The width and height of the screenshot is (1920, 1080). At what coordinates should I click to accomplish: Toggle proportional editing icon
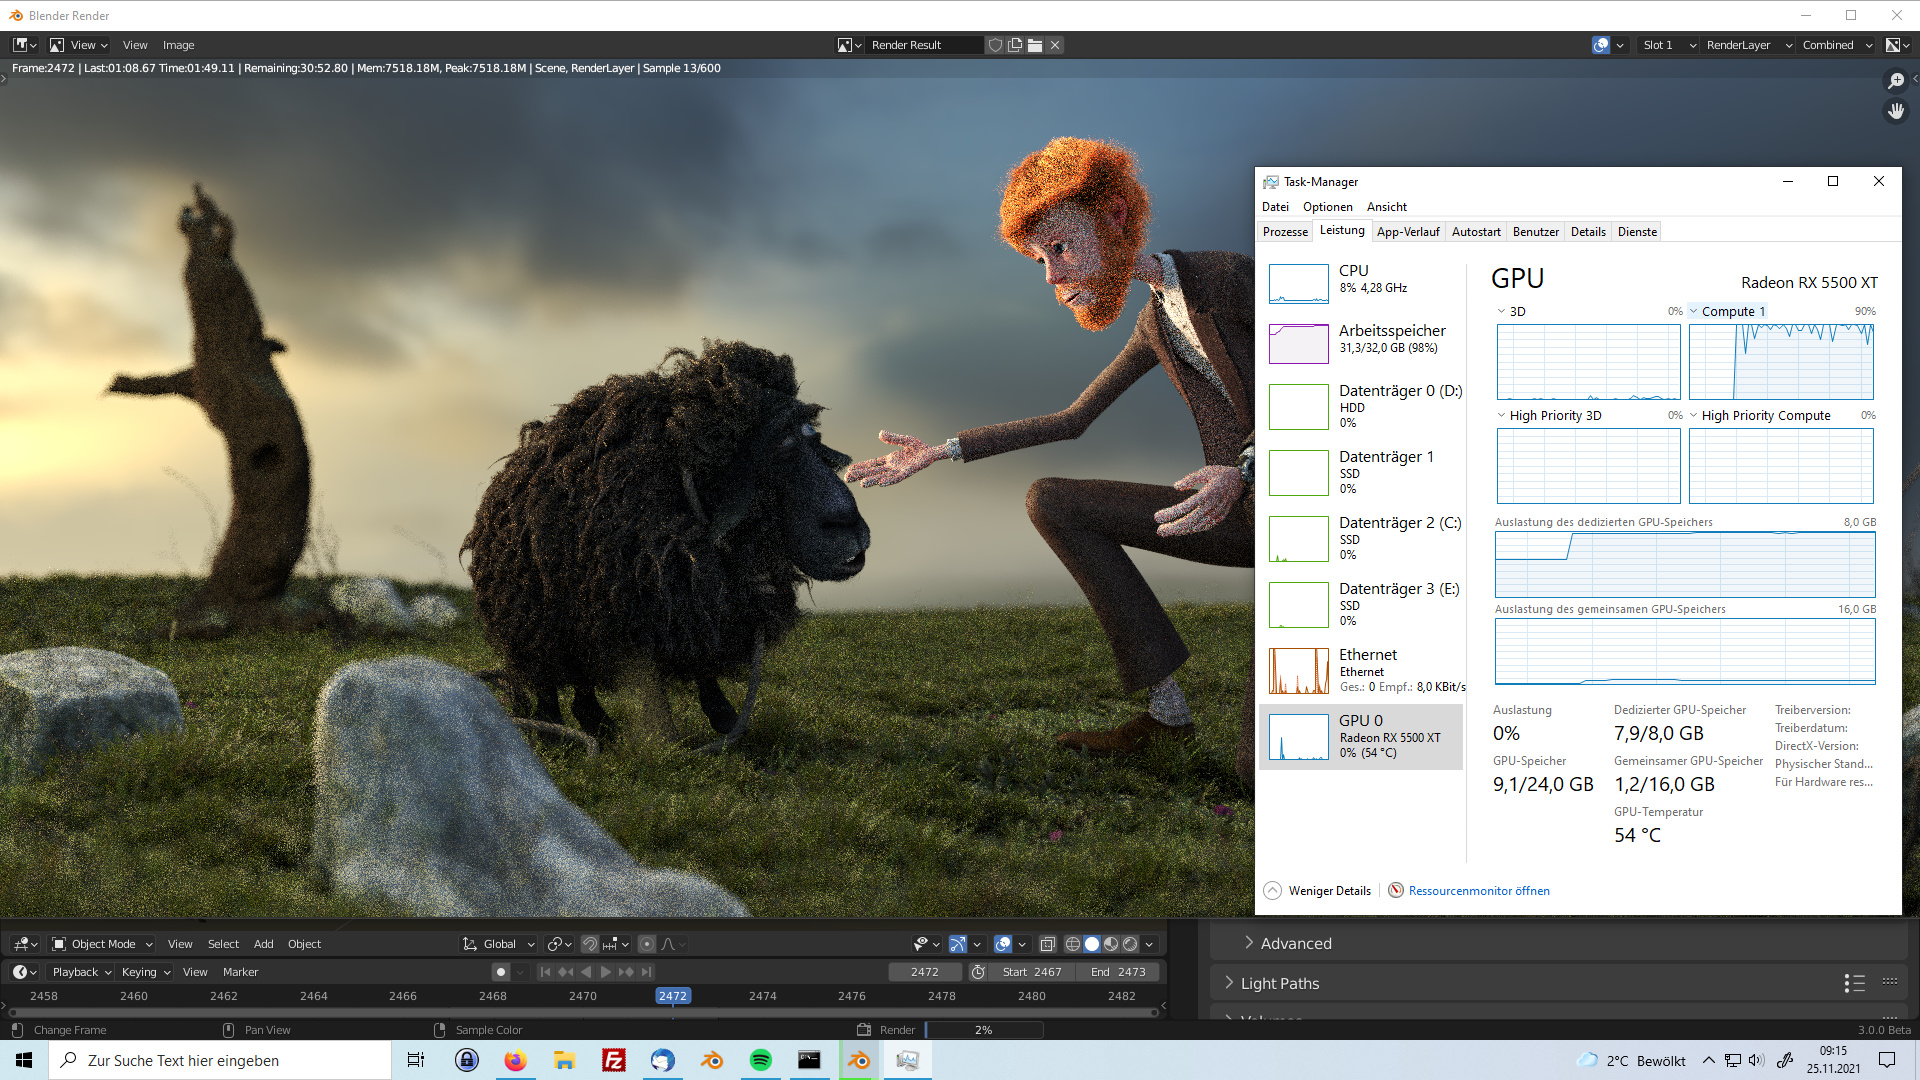(647, 944)
